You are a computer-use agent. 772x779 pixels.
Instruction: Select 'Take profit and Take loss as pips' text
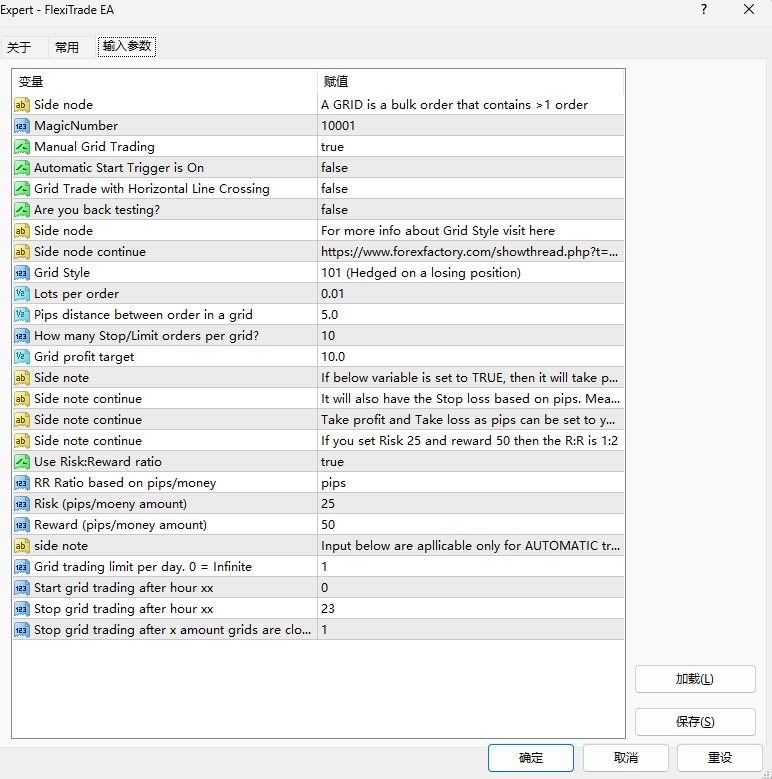468,420
